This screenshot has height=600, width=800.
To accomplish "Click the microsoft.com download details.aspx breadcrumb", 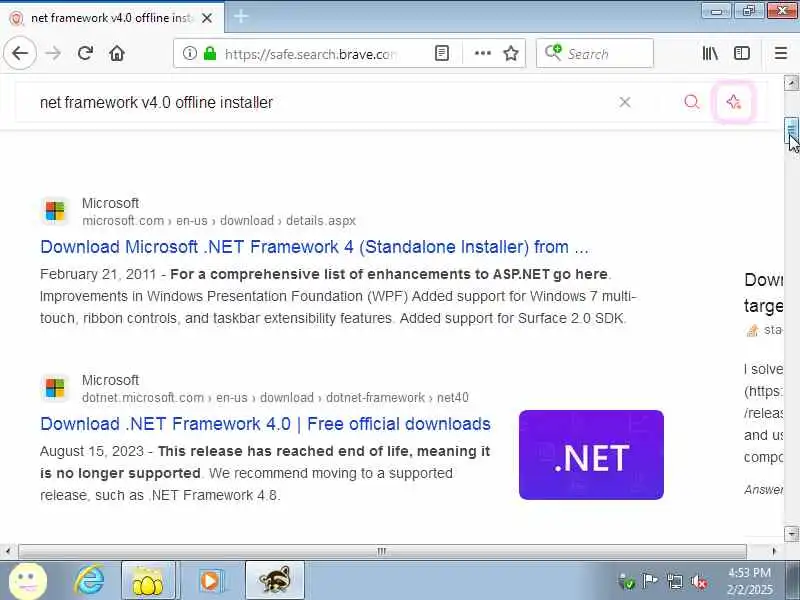I will click(219, 221).
